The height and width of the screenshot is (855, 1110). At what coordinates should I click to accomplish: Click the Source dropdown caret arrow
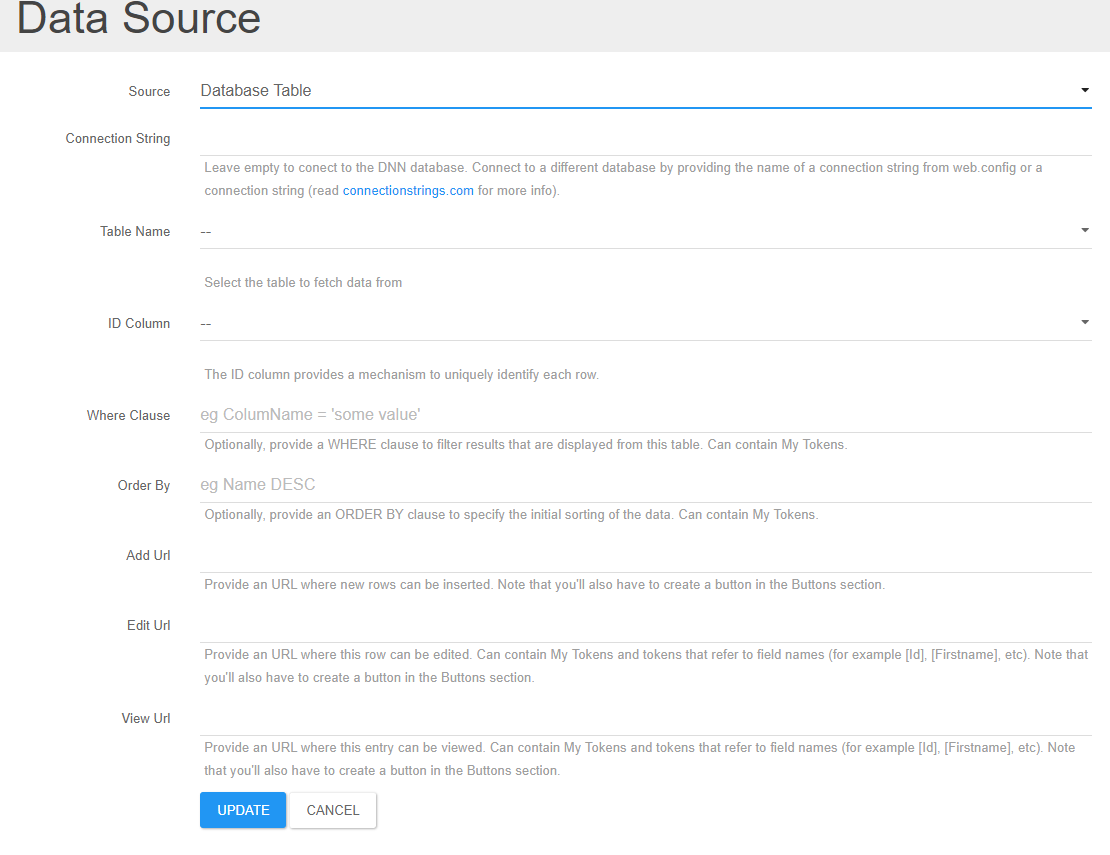click(1084, 90)
